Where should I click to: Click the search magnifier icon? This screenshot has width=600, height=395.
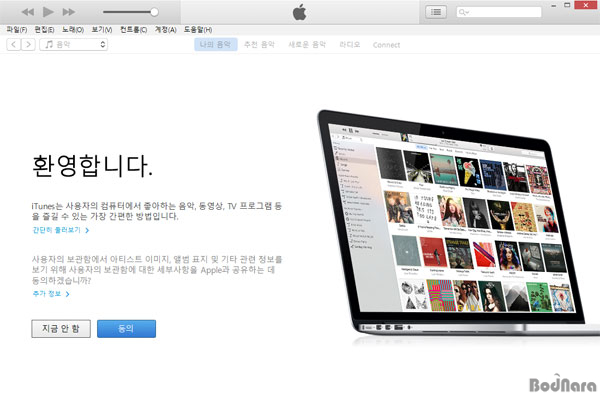[462, 12]
